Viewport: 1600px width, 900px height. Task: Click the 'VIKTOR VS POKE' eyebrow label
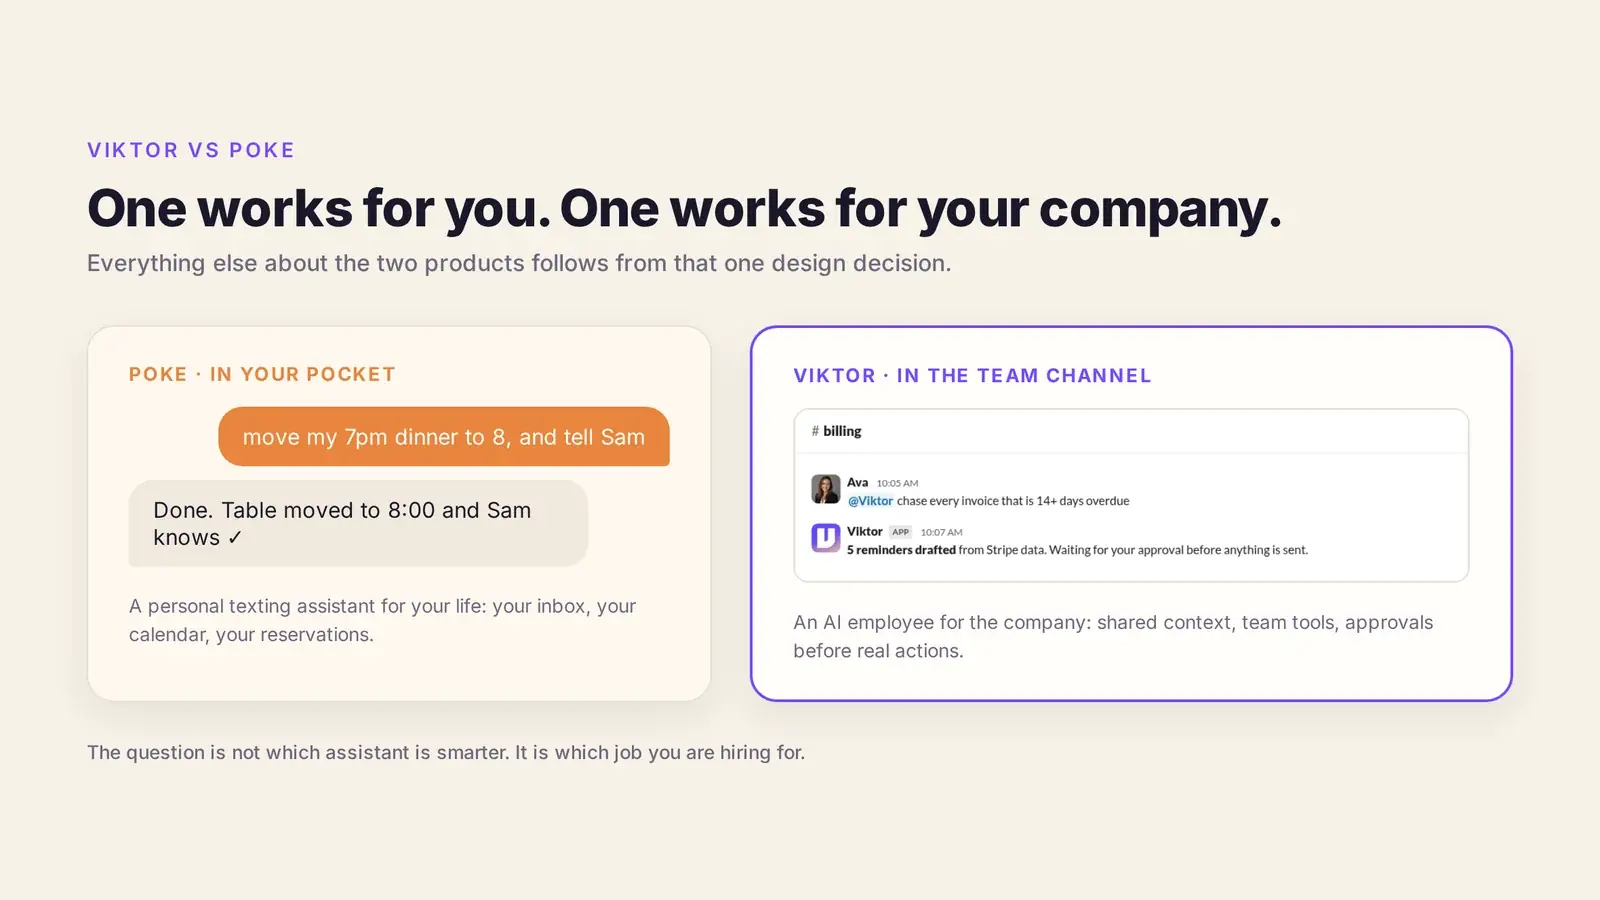(191, 150)
